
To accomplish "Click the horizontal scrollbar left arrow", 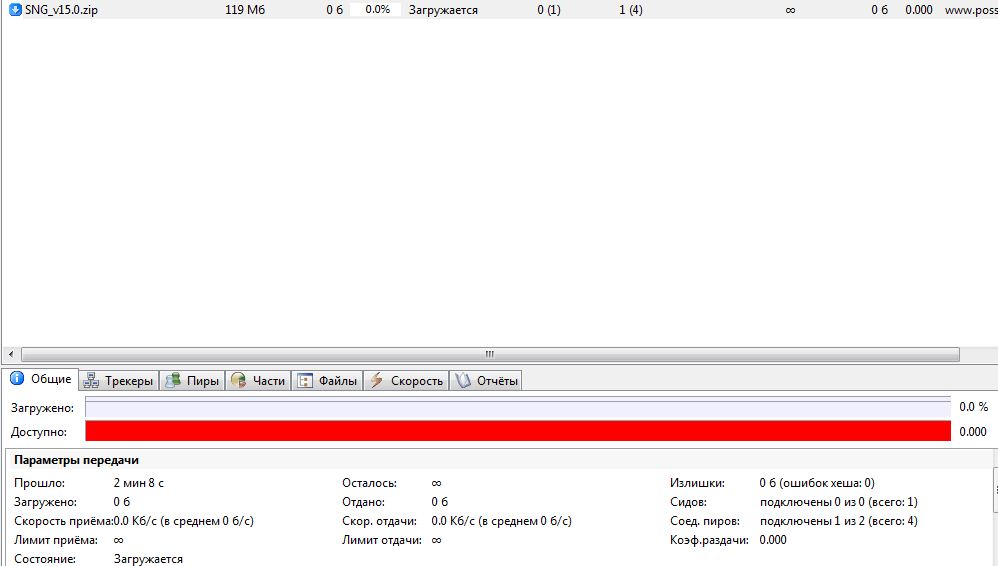I will click(11, 354).
